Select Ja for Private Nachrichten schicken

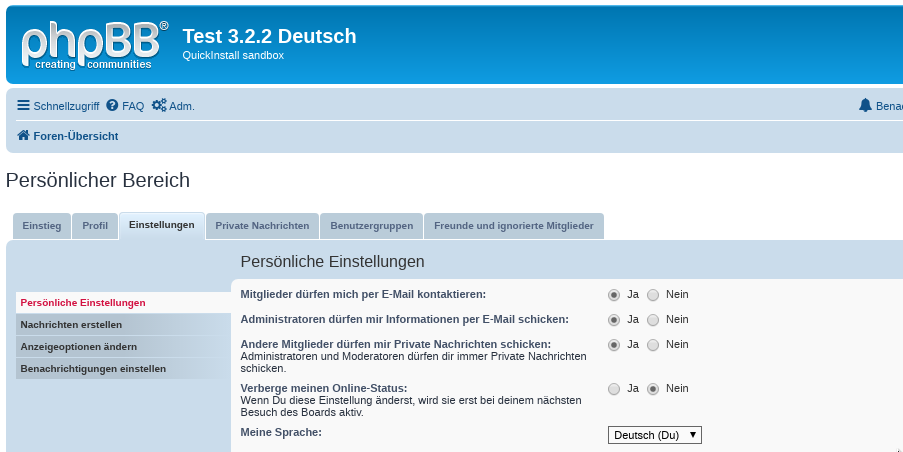coord(614,345)
